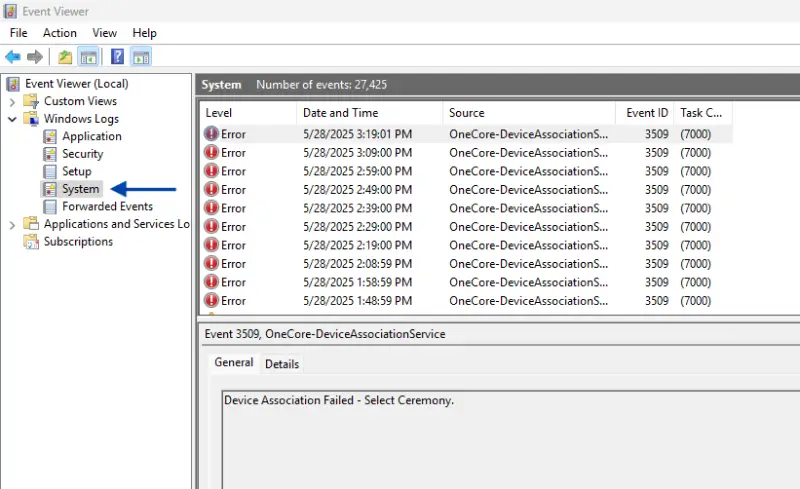Click error icon of 2:19:00 PM event
Image resolution: width=800 pixels, height=489 pixels.
[211, 245]
